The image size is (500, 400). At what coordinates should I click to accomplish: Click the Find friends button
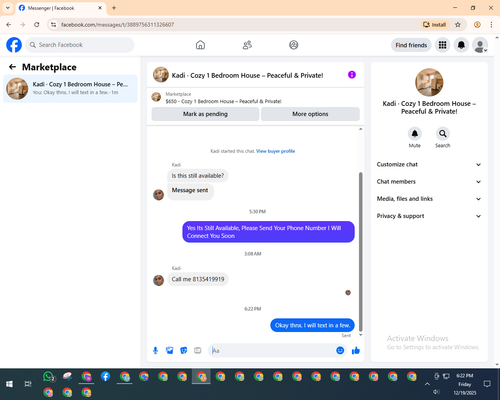coord(411,45)
